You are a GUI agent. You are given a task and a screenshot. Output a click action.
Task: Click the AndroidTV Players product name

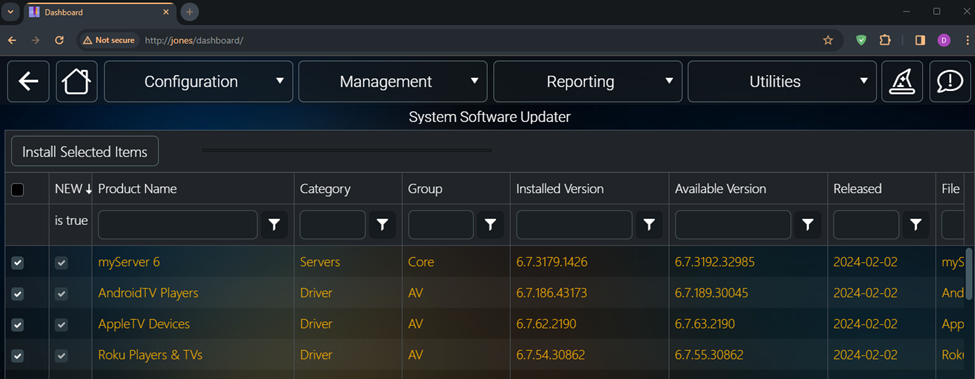pos(148,293)
